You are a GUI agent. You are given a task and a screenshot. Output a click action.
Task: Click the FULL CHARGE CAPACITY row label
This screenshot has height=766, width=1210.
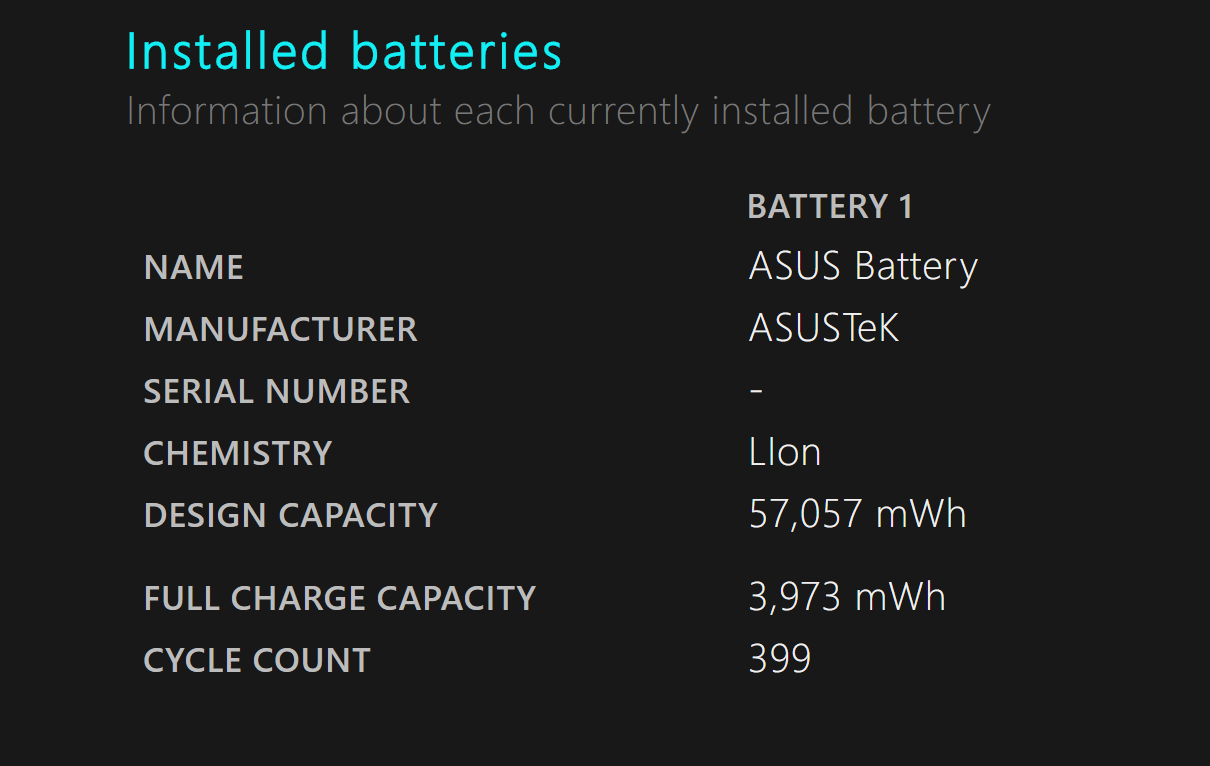340,598
